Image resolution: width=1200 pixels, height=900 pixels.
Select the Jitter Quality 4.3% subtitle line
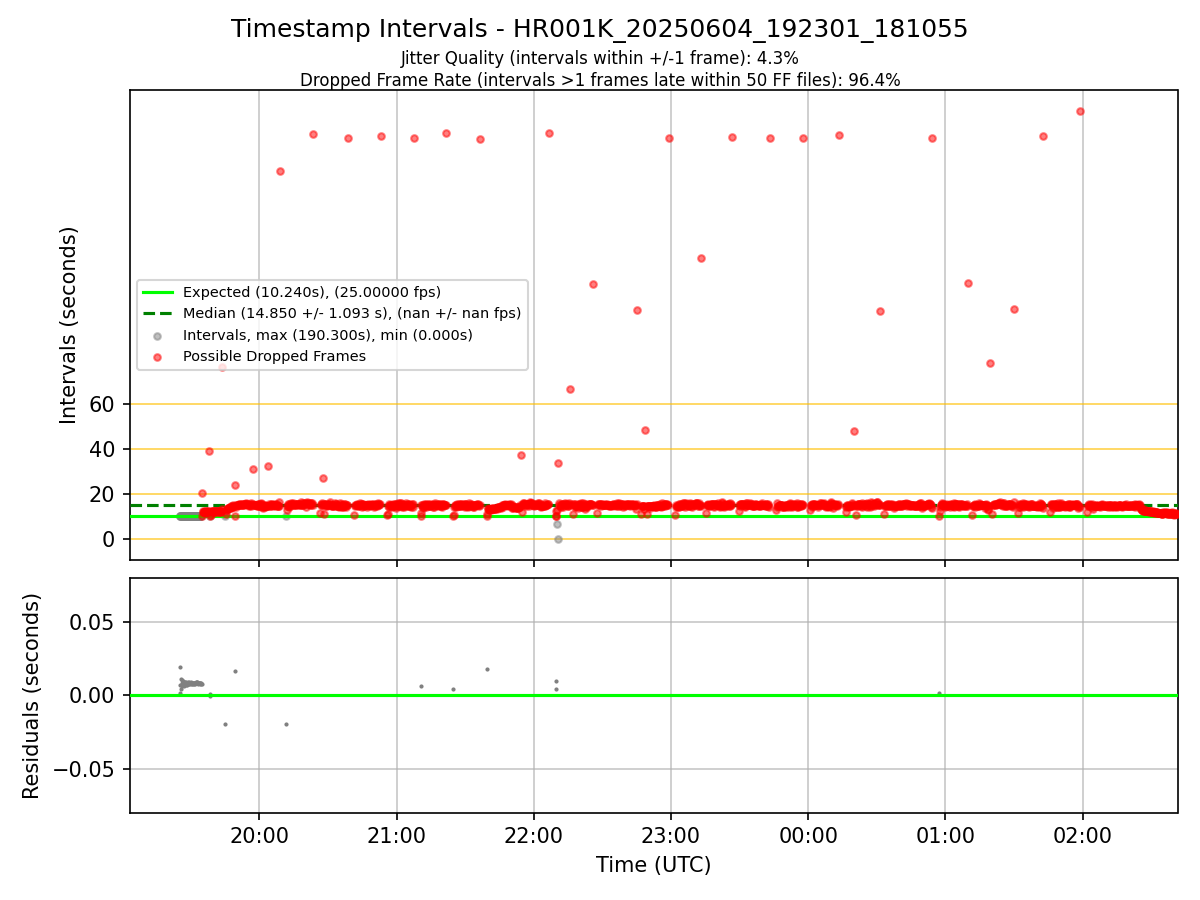point(599,59)
